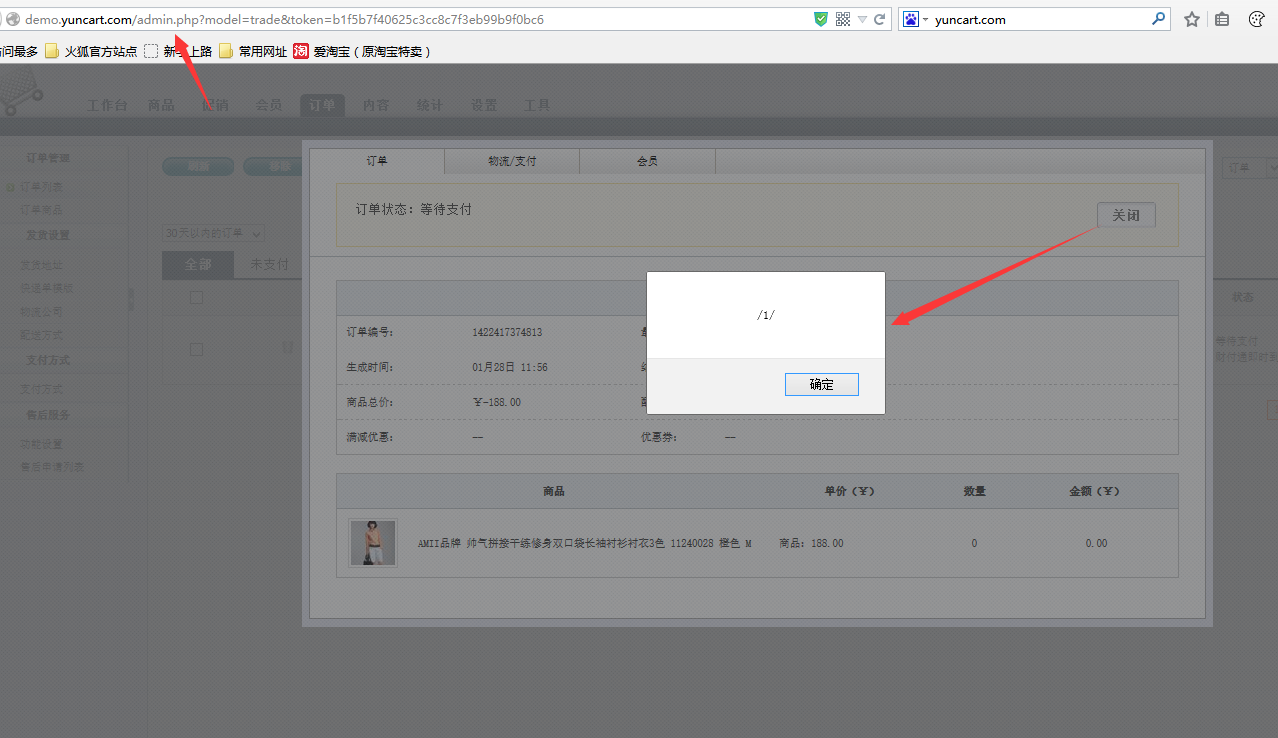Click the 确定 button in the alert dialog

(821, 384)
